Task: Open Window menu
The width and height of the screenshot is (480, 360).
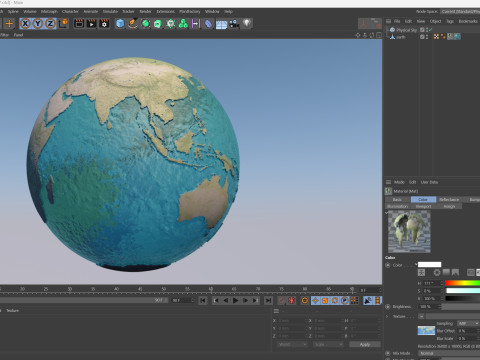Action: click(212, 11)
